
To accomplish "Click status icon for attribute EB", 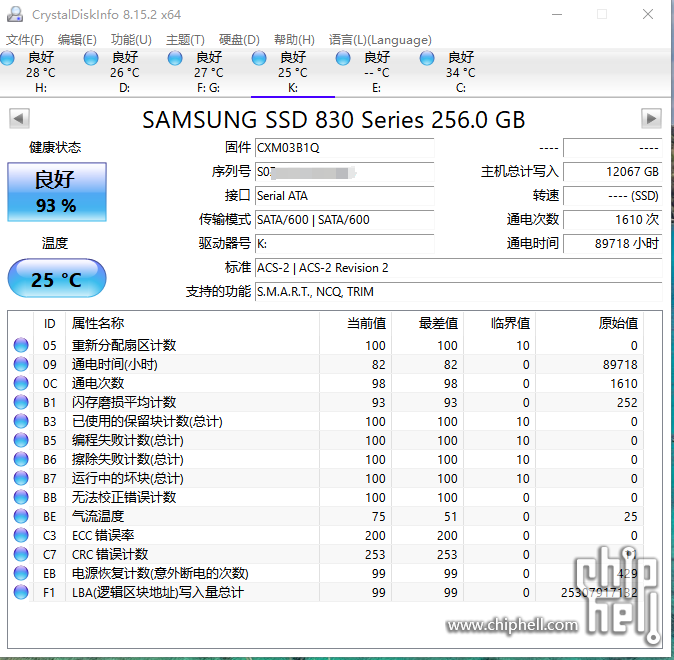I will click(x=21, y=573).
